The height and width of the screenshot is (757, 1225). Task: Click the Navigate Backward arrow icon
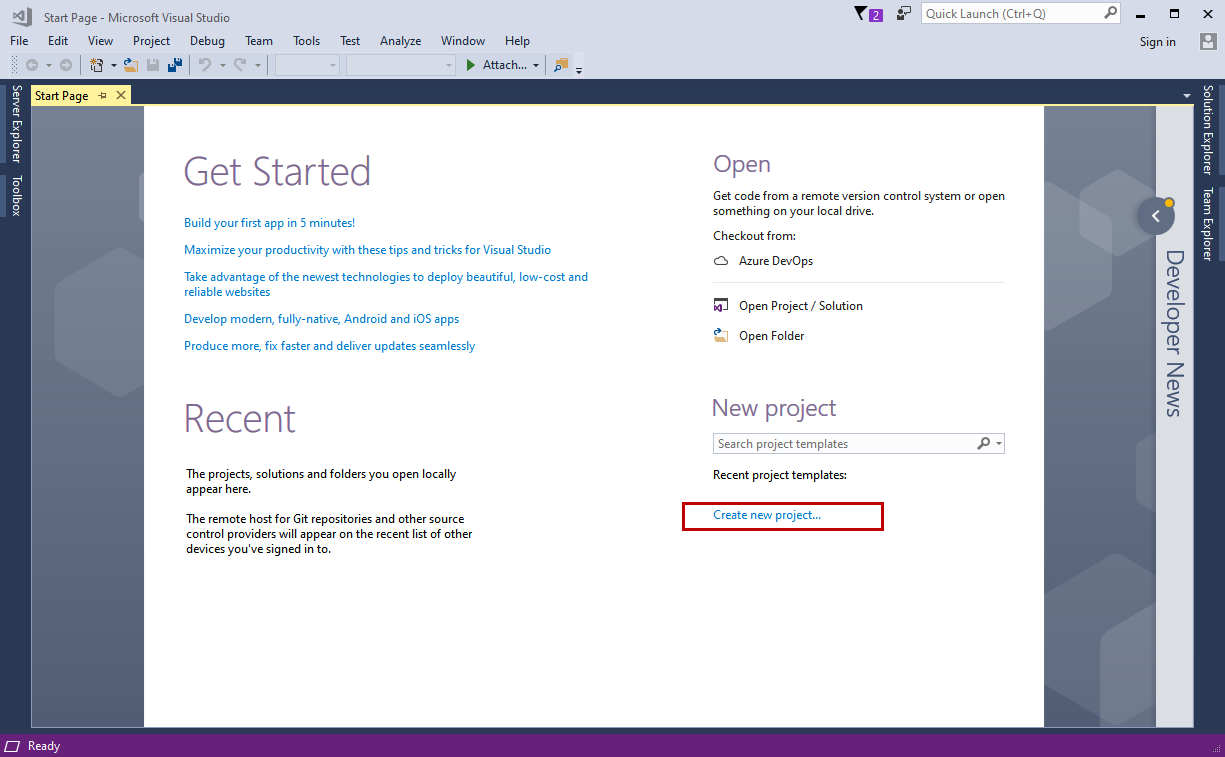pos(32,65)
